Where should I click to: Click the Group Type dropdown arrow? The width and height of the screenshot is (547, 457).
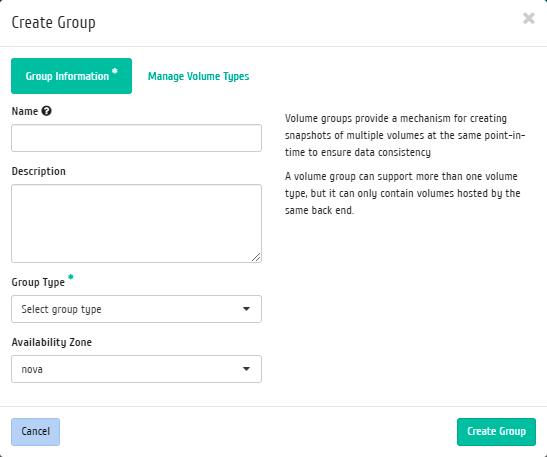pyautogui.click(x=246, y=309)
